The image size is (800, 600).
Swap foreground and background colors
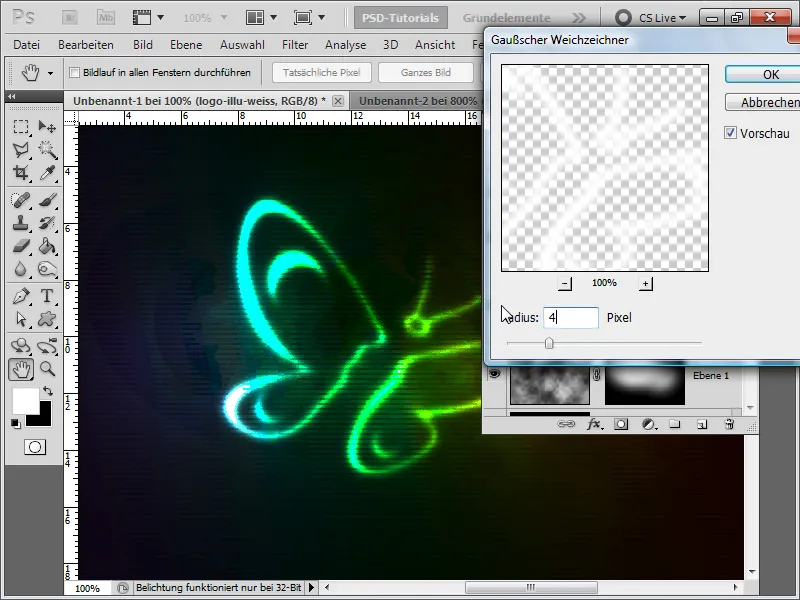(47, 391)
